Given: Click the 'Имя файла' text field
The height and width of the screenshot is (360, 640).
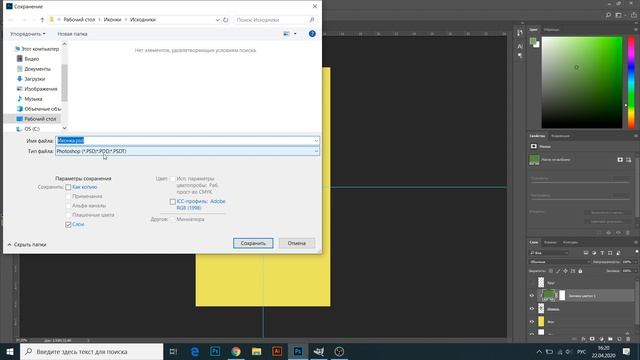Looking at the screenshot, I should pyautogui.click(x=187, y=141).
